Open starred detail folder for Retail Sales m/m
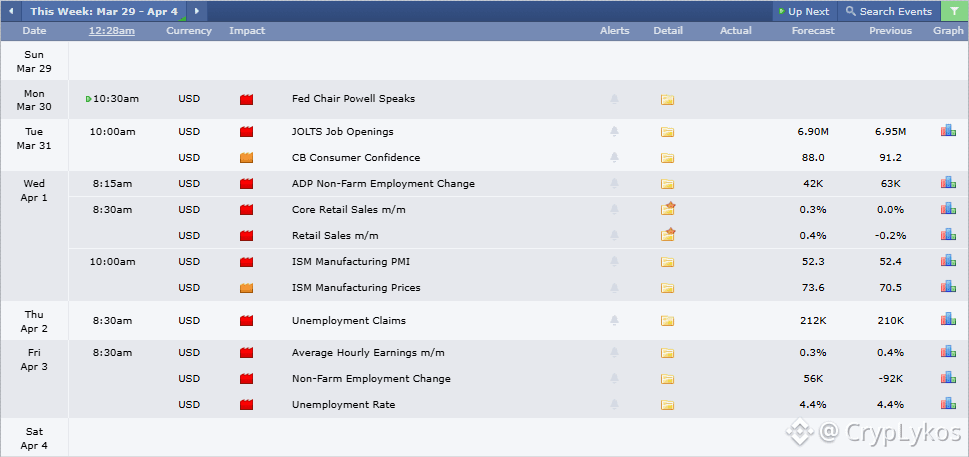Screen dimensions: 969x457 (x=668, y=235)
